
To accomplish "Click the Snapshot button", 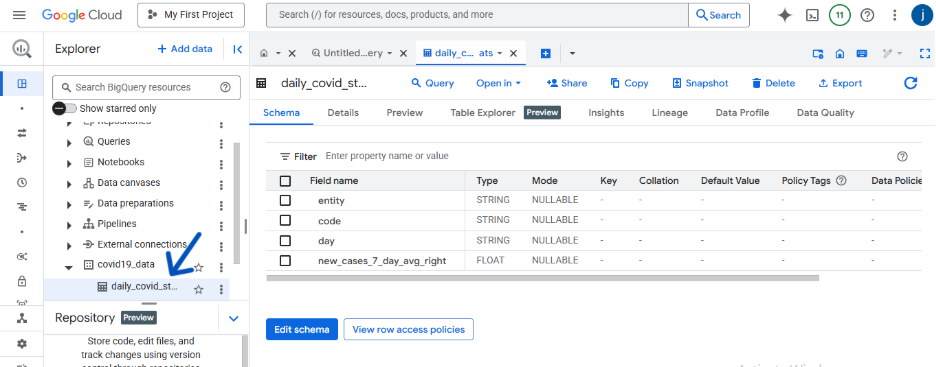I will 700,83.
